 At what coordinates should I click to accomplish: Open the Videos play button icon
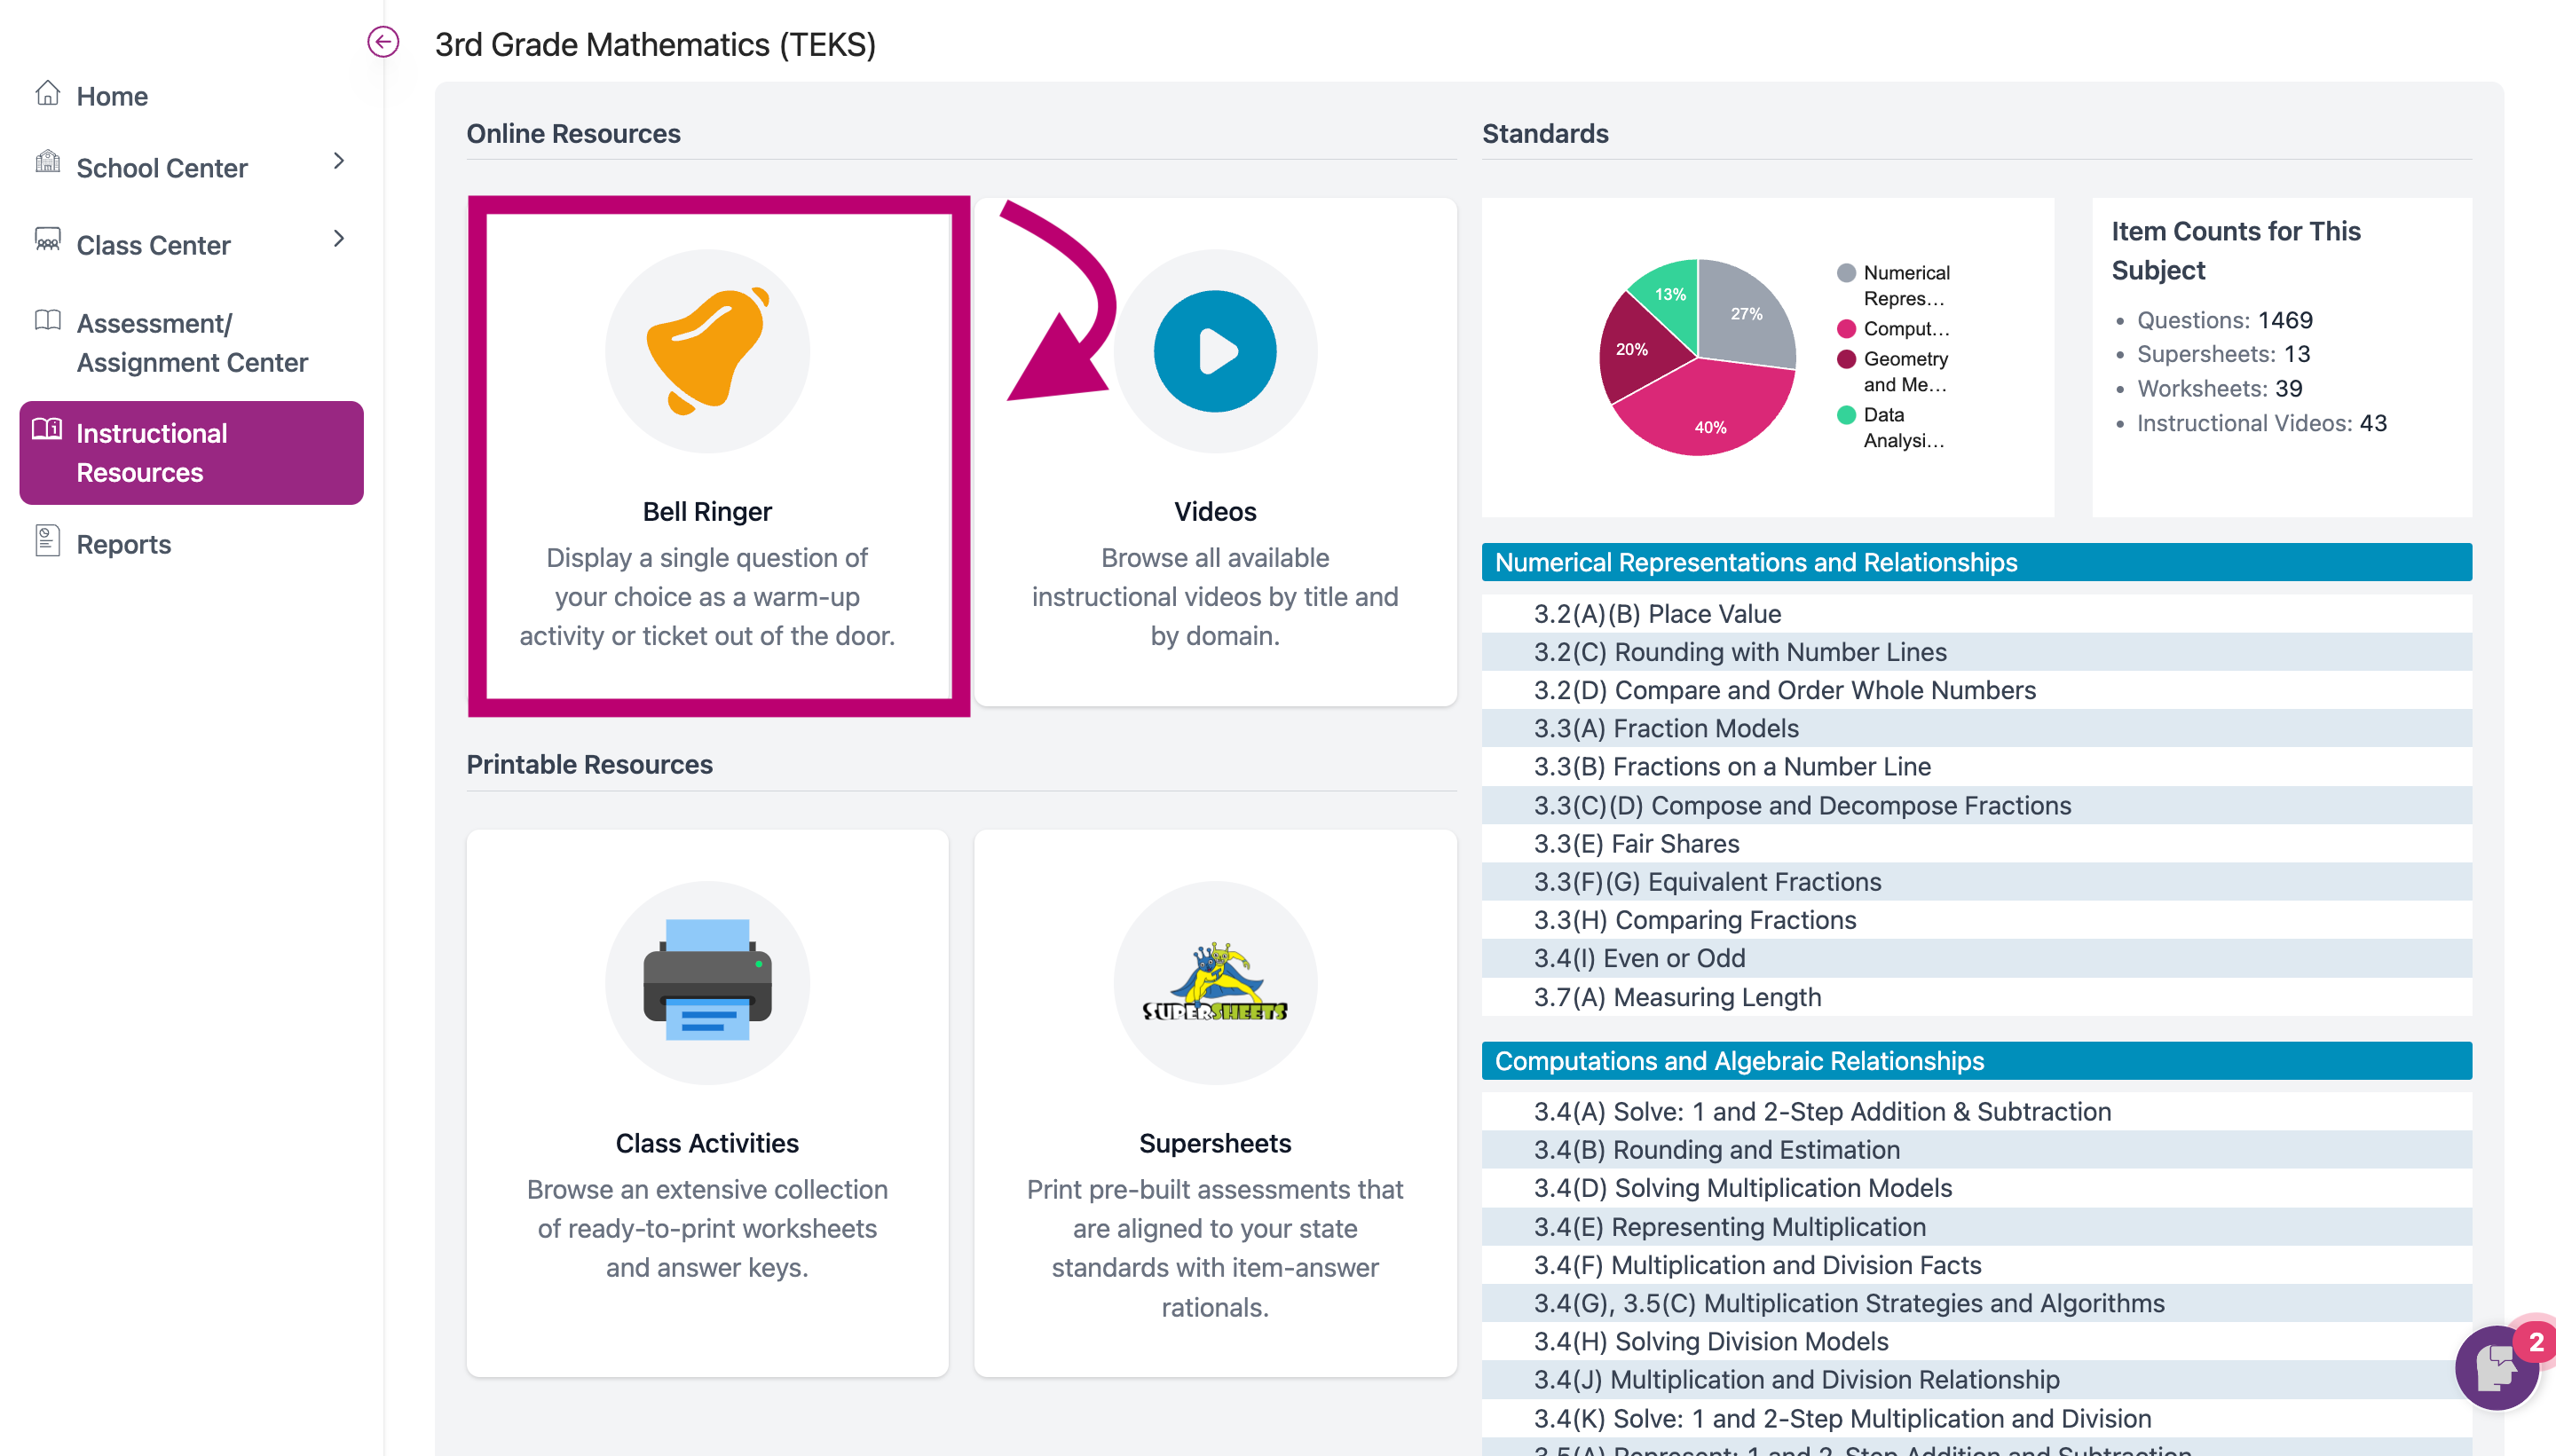pos(1214,351)
